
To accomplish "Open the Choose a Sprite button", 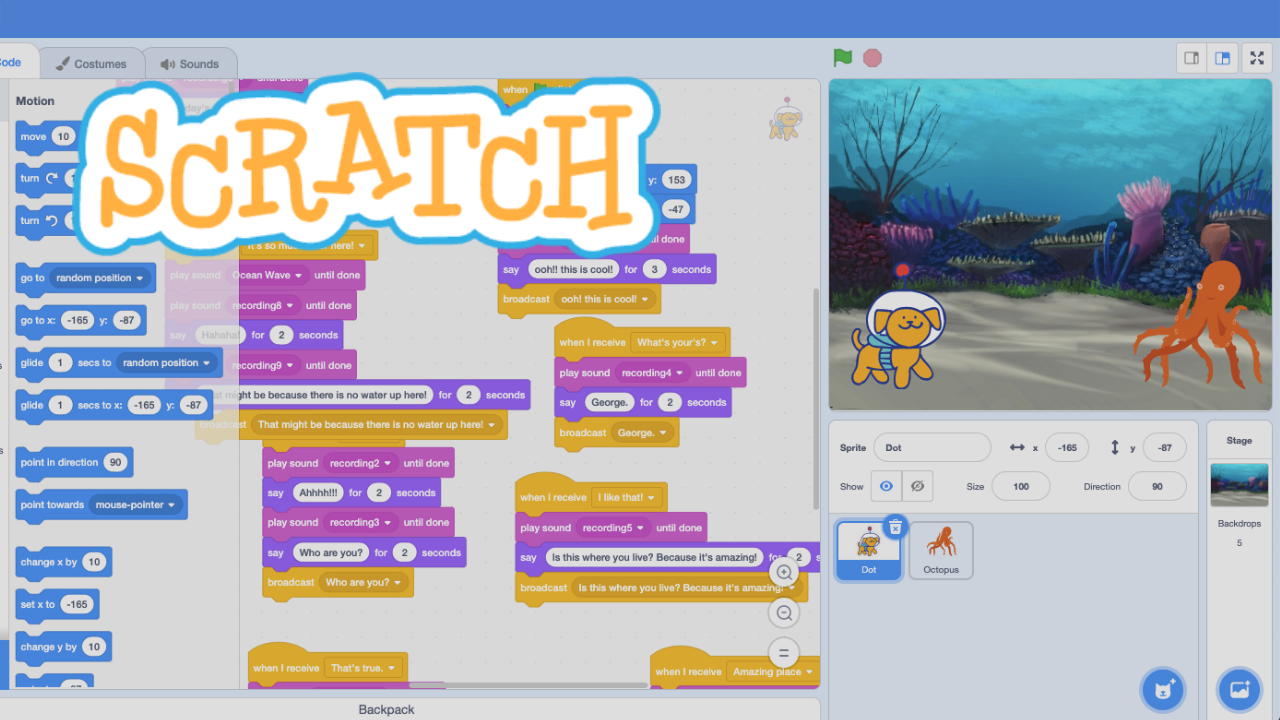I will click(x=1163, y=690).
